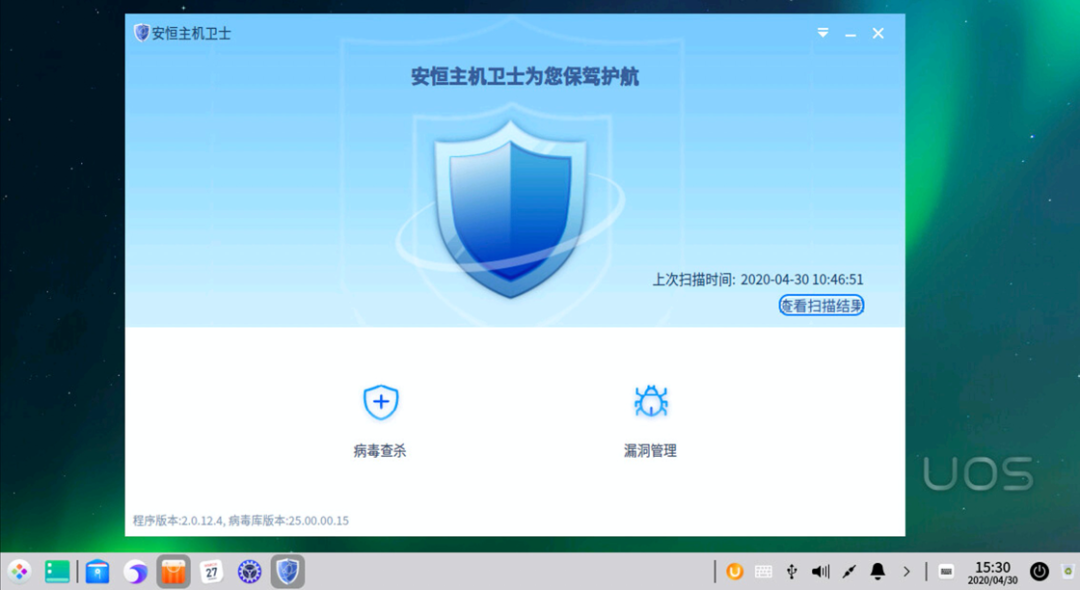Open the calendar app showing 27 from taskbar
This screenshot has width=1080, height=590.
211,571
